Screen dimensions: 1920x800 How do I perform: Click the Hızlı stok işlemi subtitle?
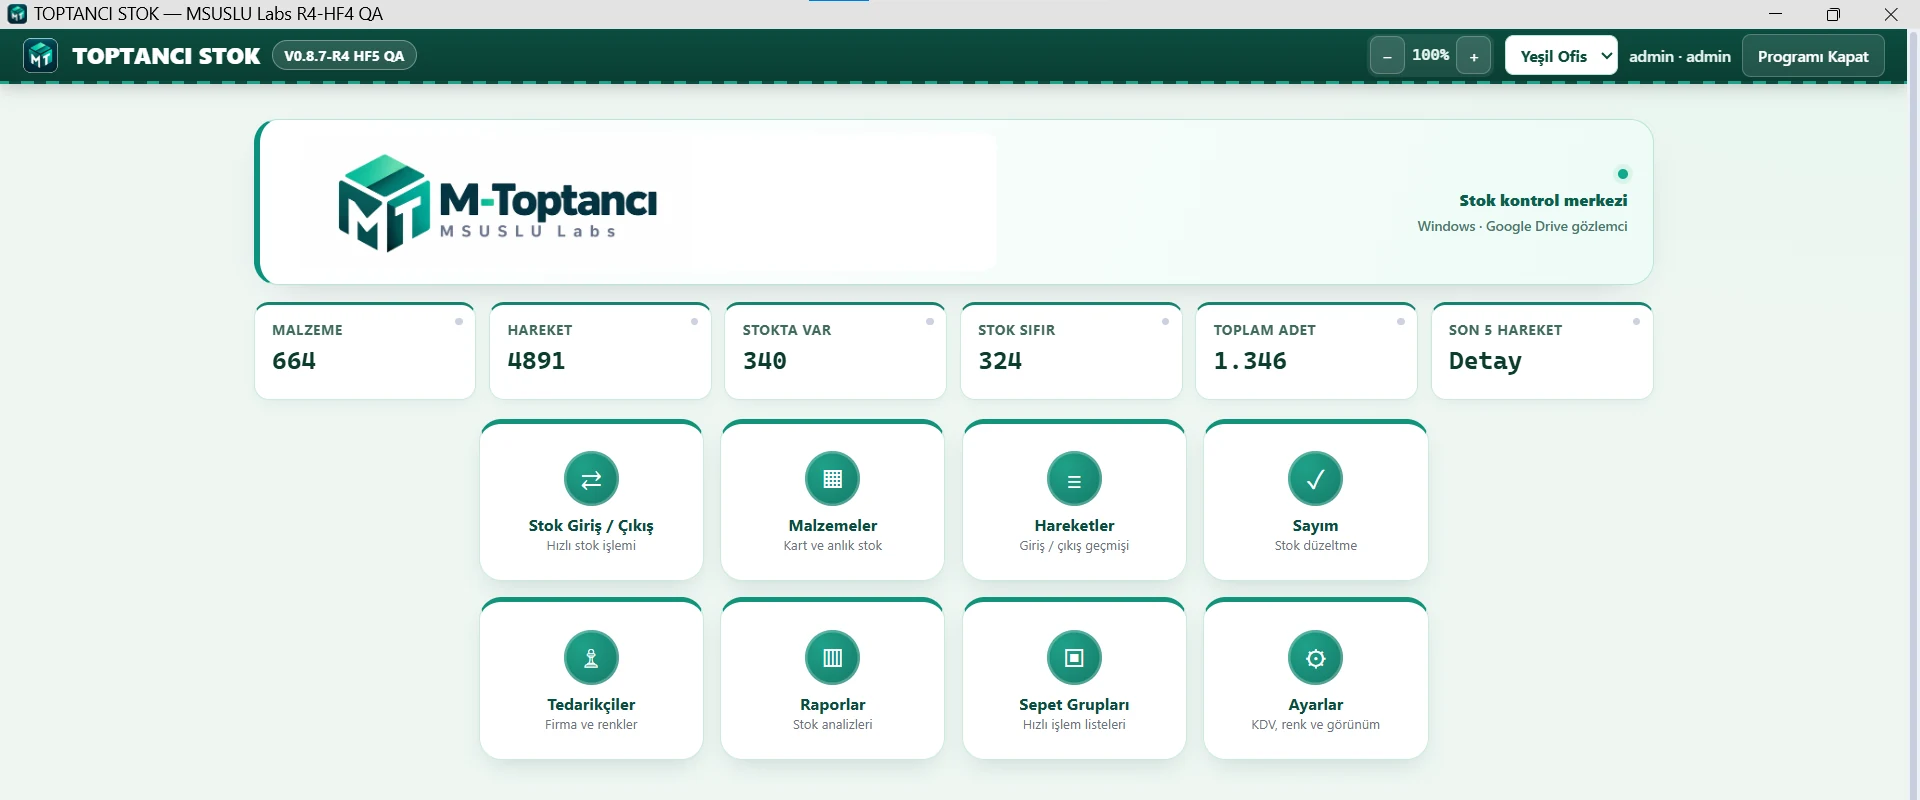[x=591, y=546]
